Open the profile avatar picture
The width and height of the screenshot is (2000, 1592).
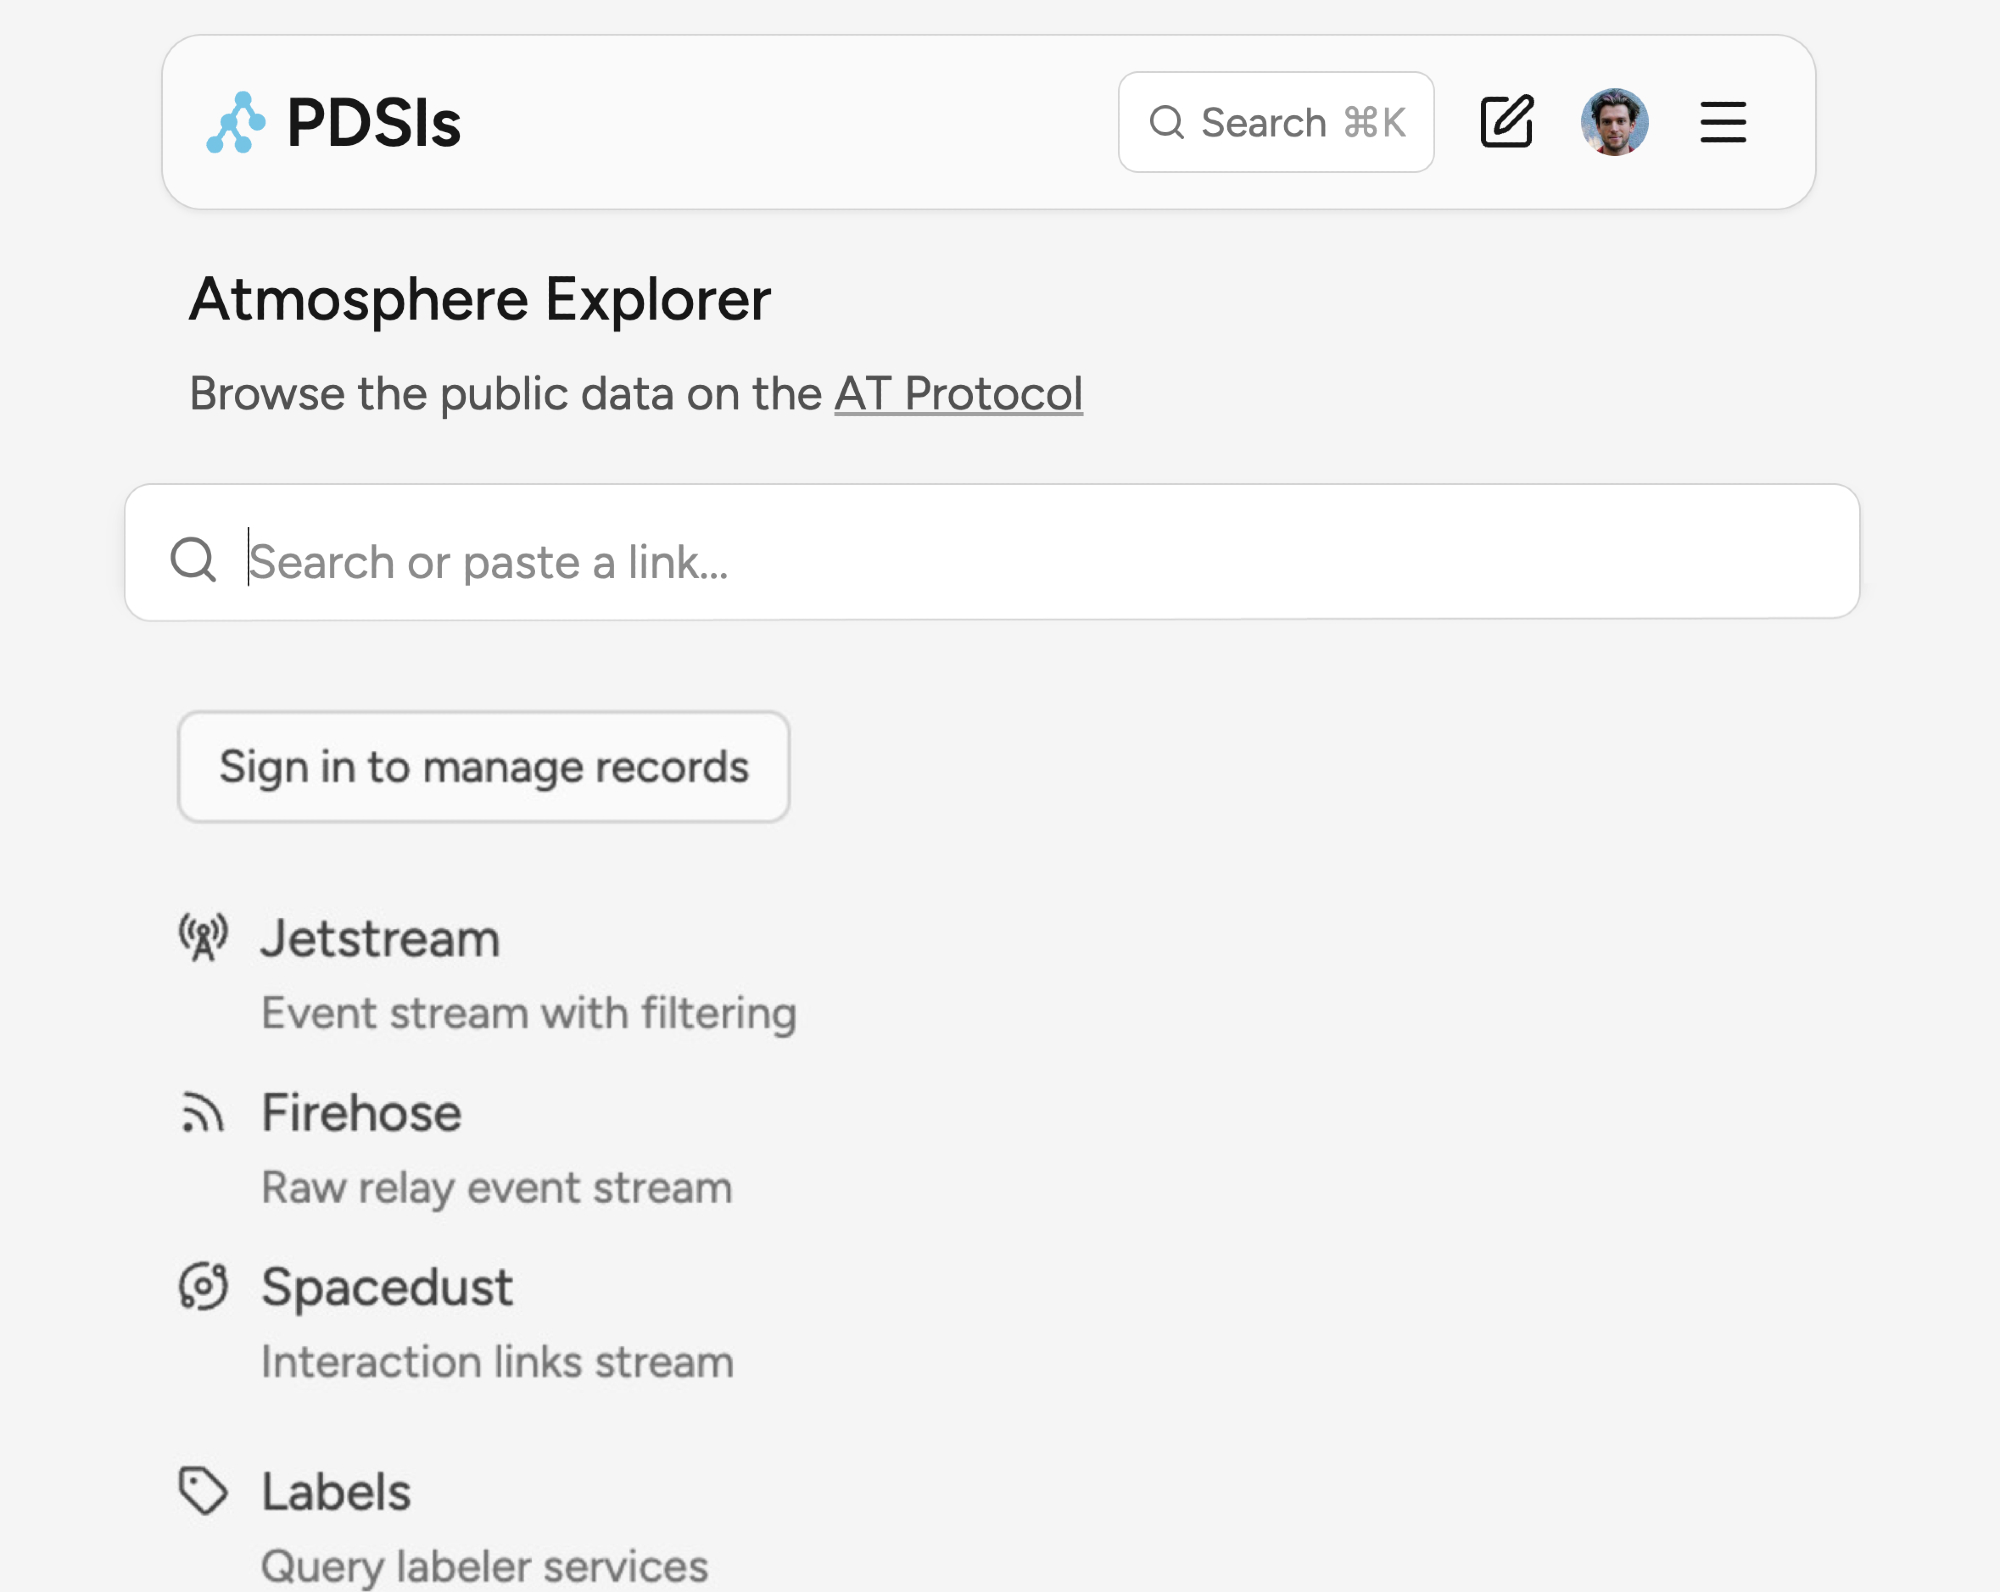tap(1614, 122)
